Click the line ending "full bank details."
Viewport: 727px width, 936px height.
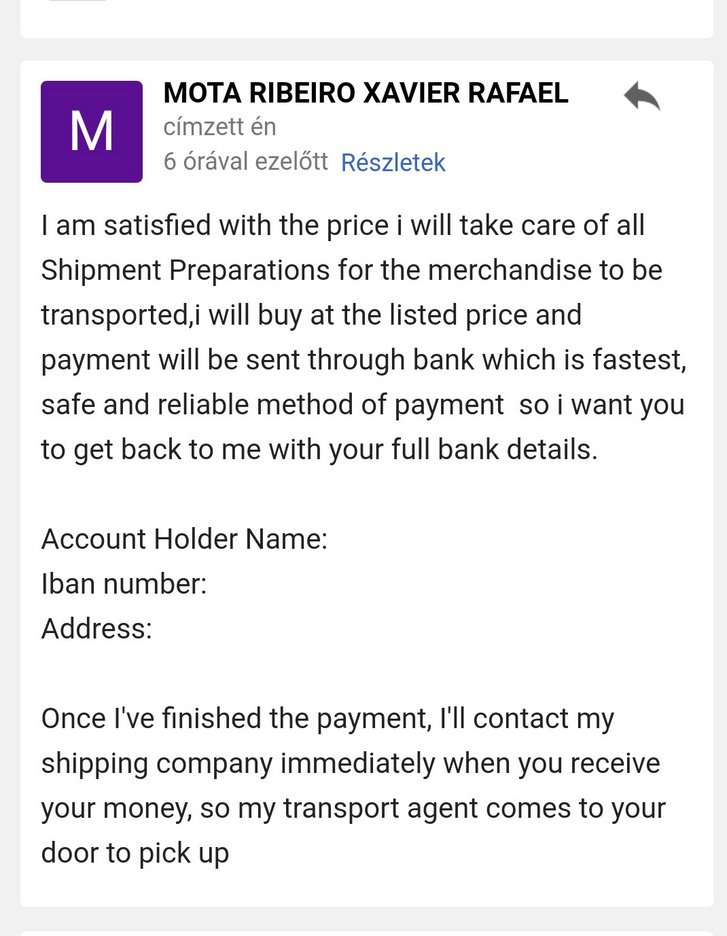coord(319,450)
